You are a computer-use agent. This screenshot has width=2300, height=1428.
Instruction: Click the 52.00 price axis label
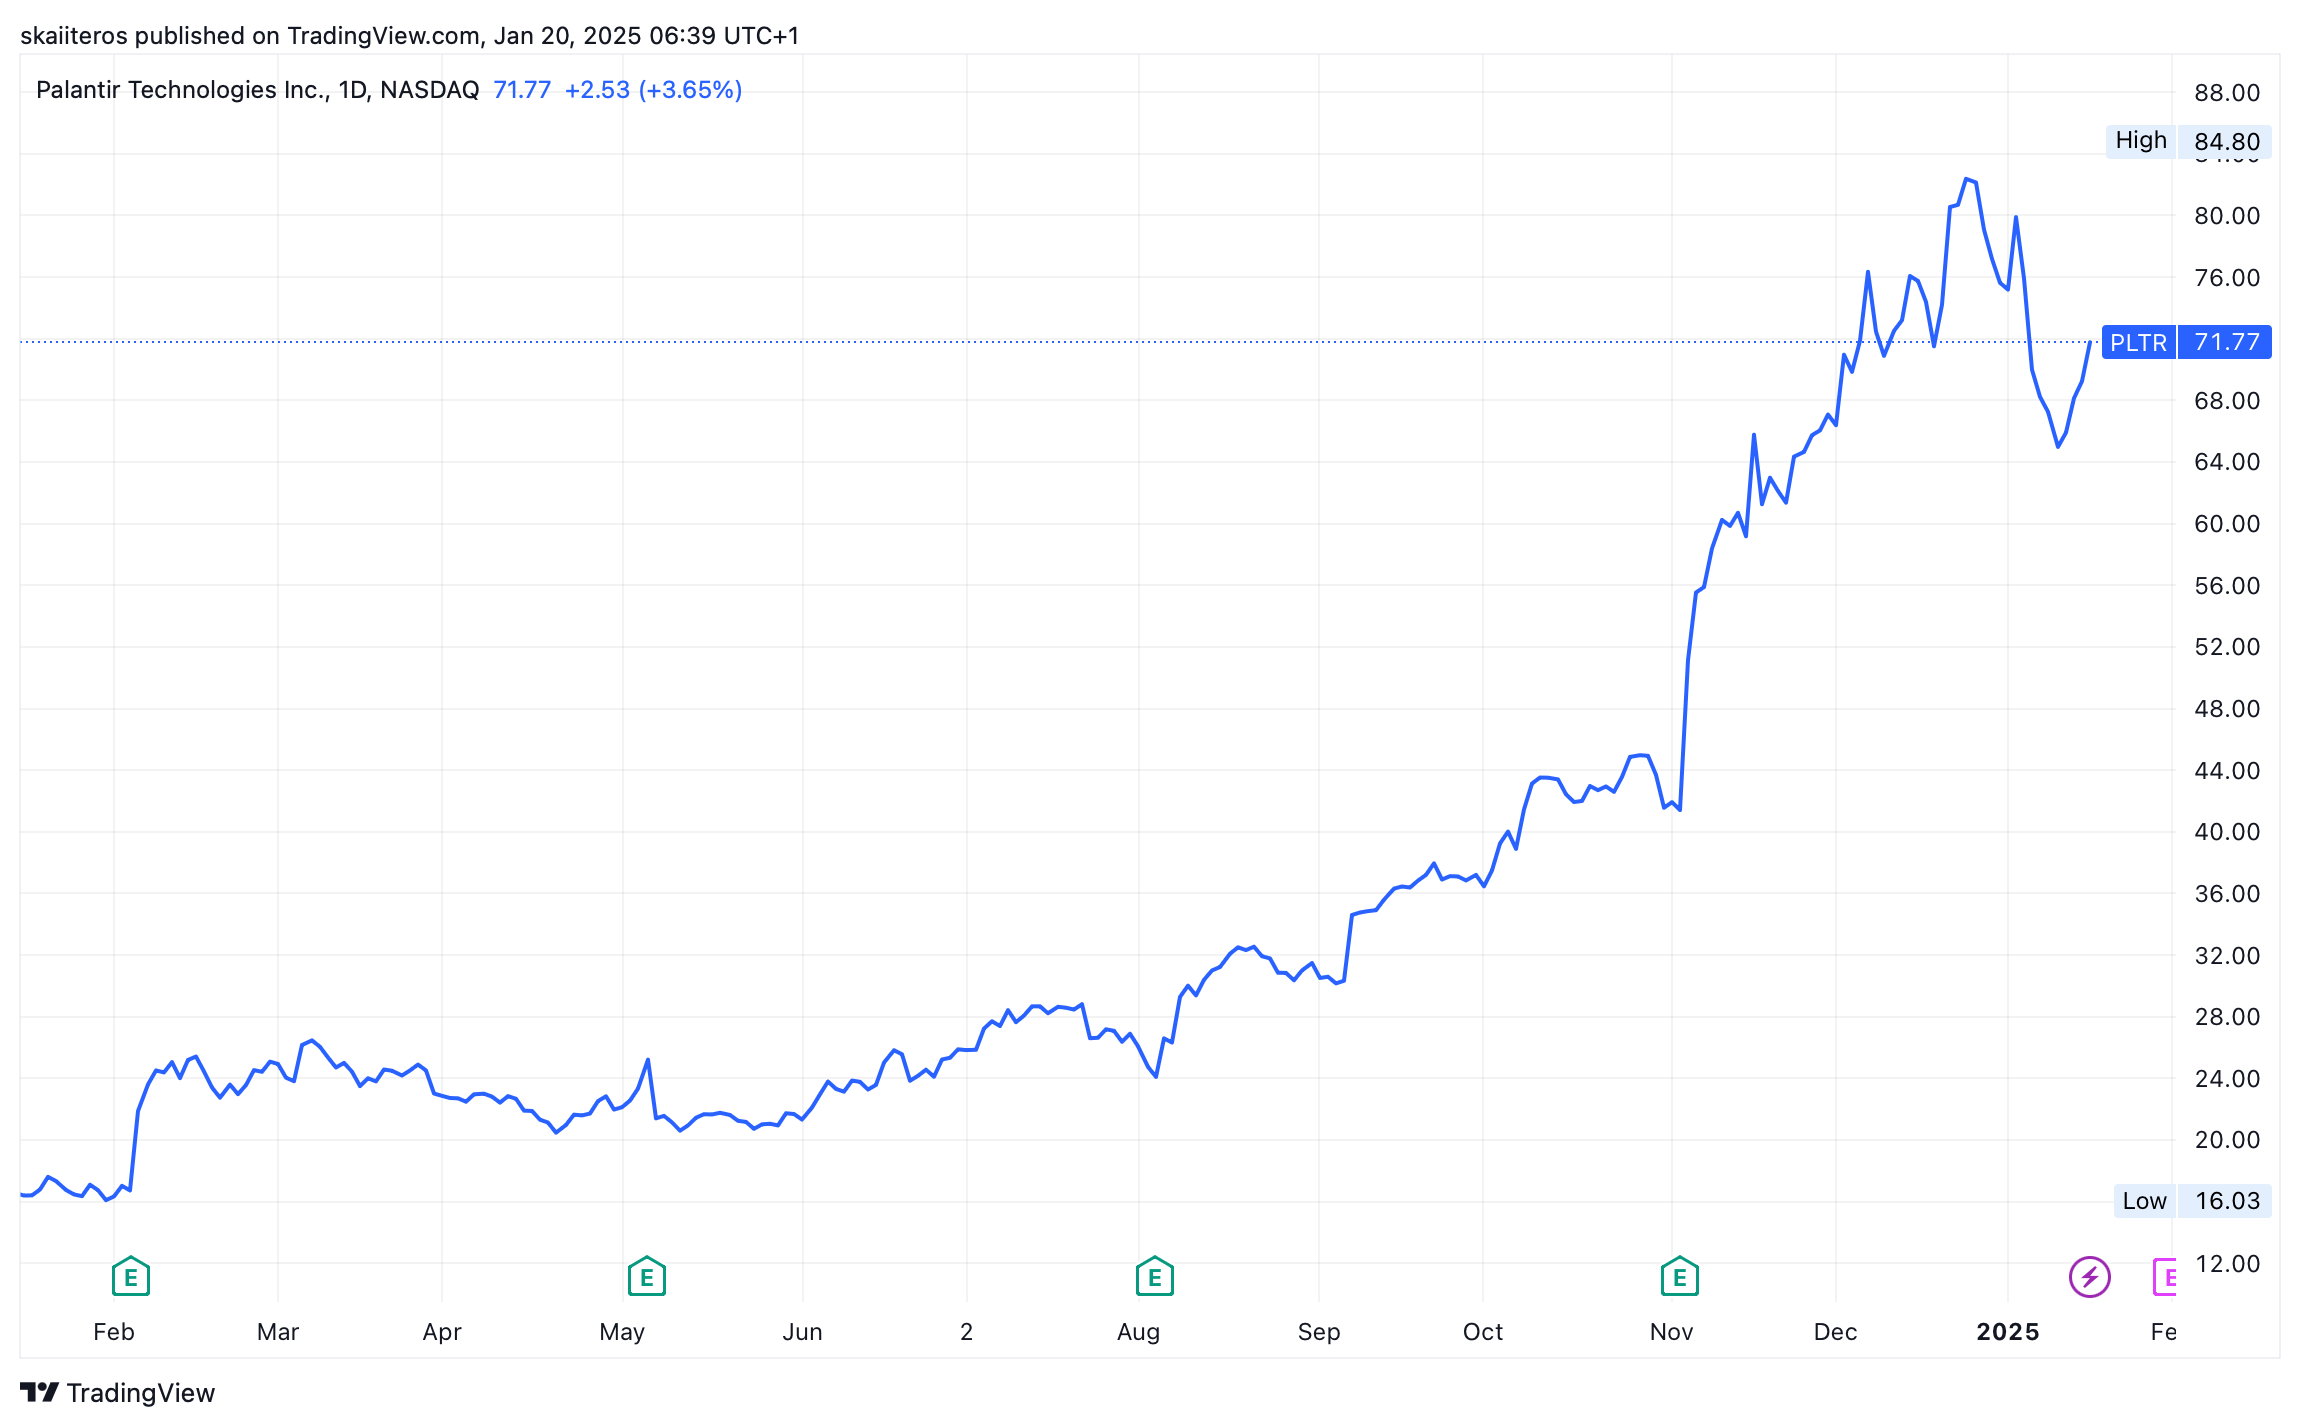pyautogui.click(x=2227, y=647)
